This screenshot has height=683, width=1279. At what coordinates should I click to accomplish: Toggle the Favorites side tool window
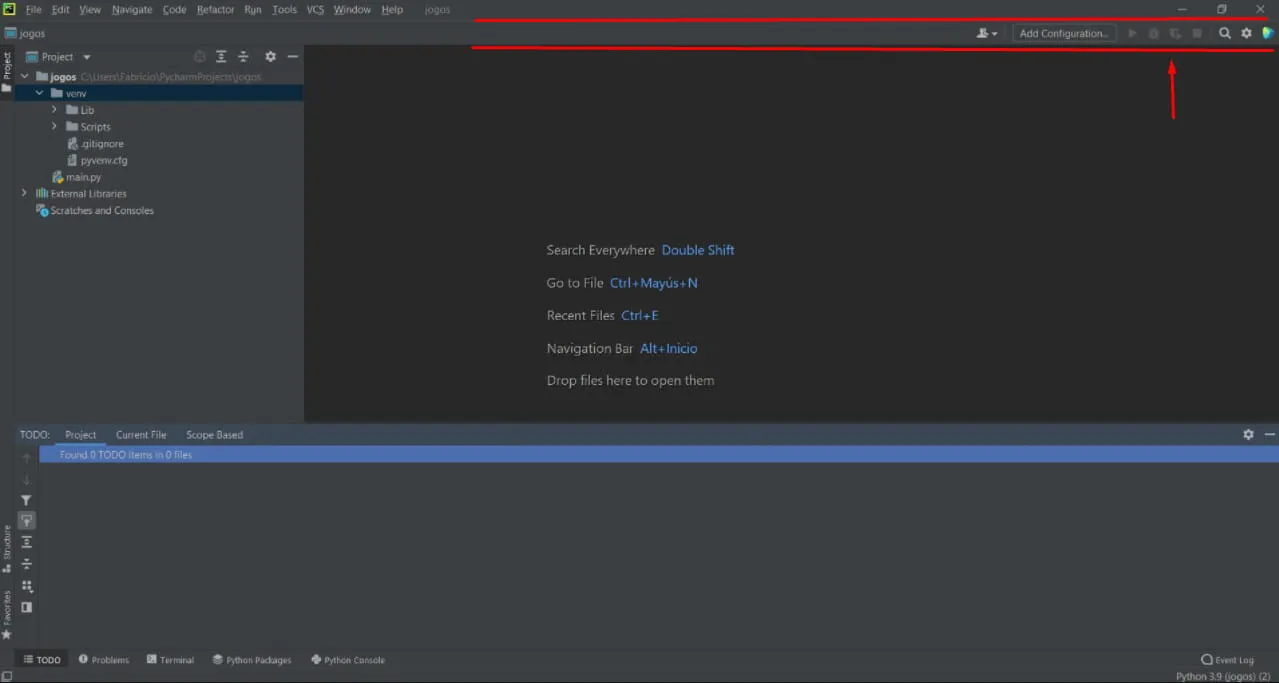7,612
